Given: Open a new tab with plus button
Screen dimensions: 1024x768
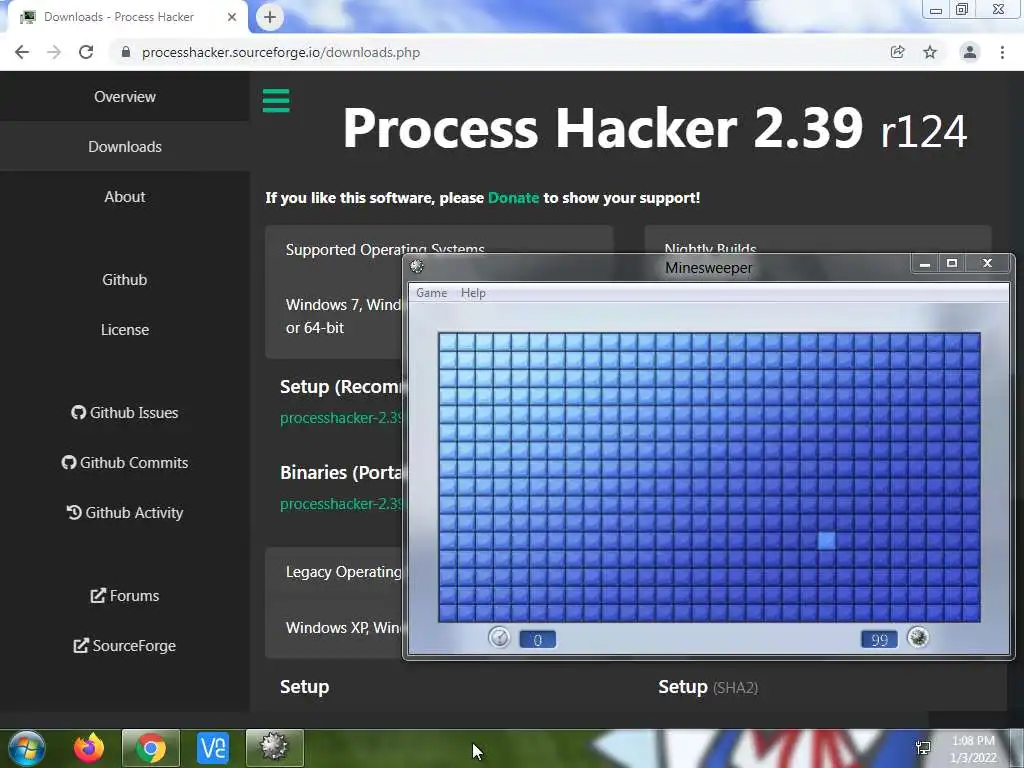Looking at the screenshot, I should 270,17.
